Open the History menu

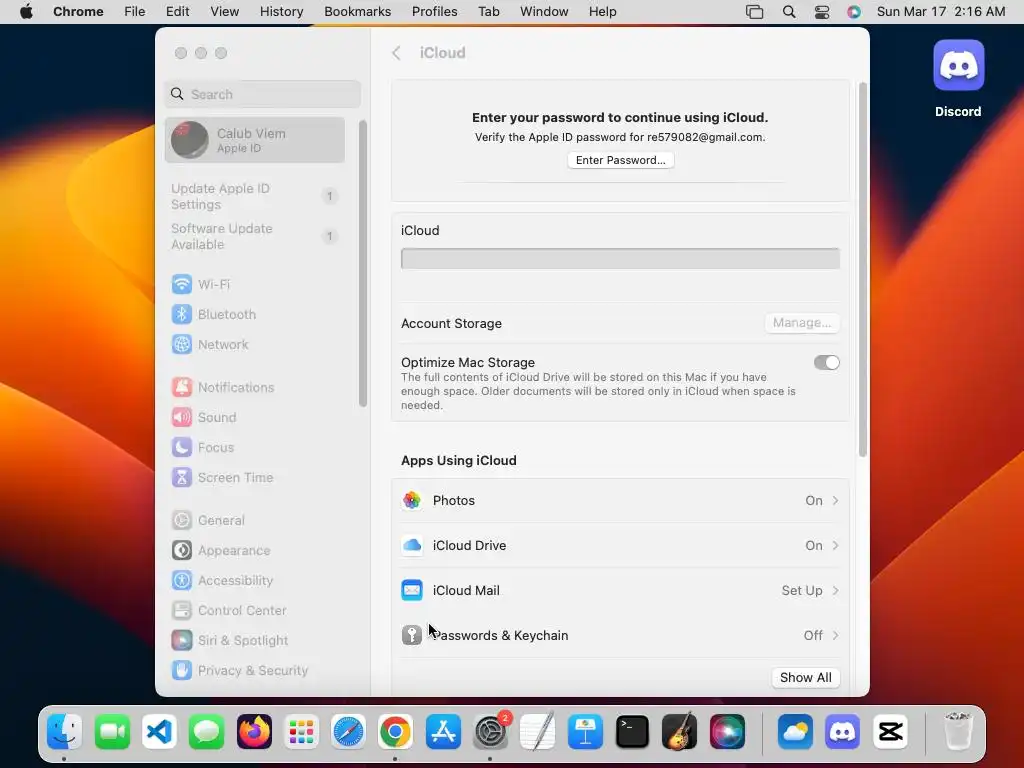click(x=281, y=12)
